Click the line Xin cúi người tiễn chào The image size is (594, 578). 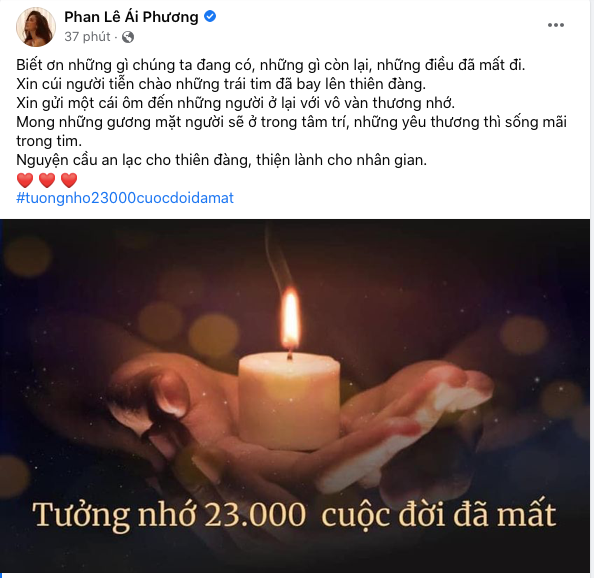[221, 84]
